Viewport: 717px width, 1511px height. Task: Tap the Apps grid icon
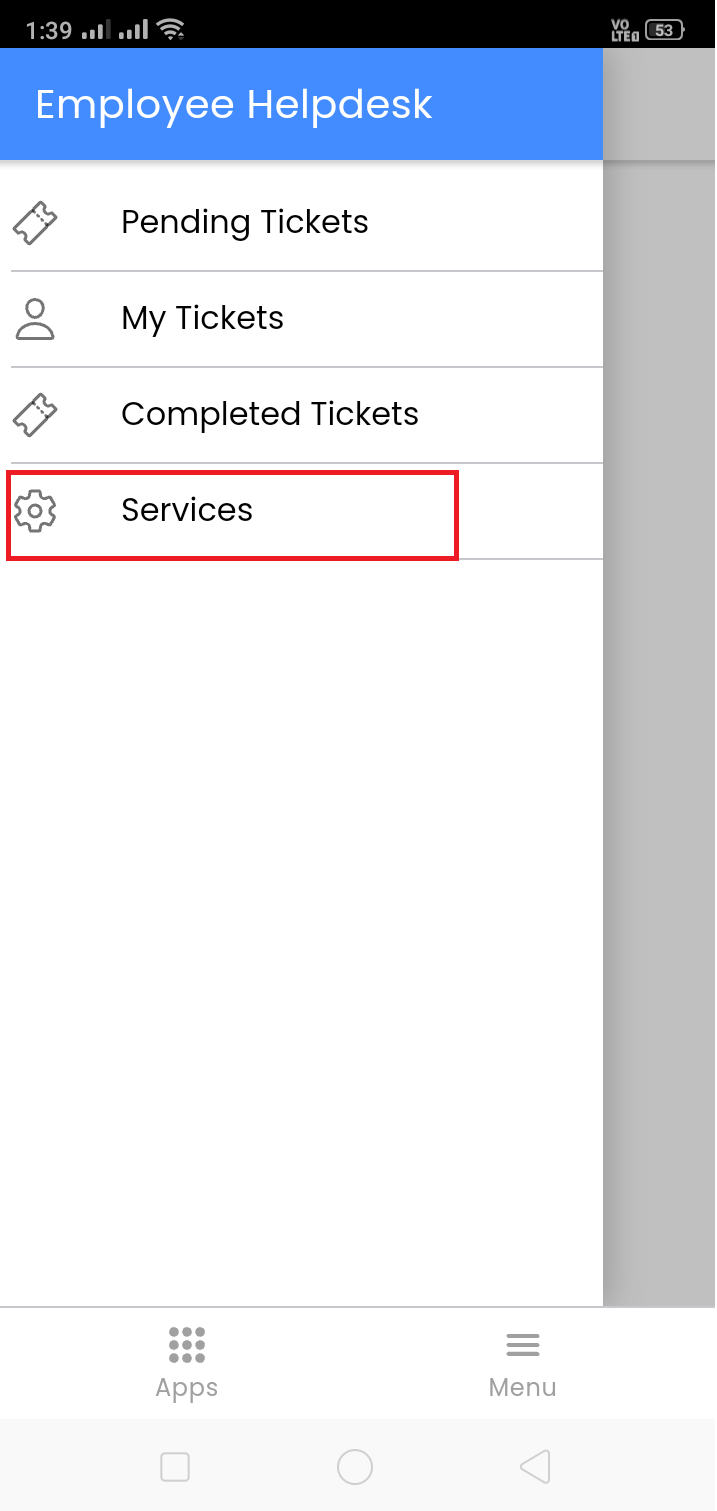pos(187,1345)
